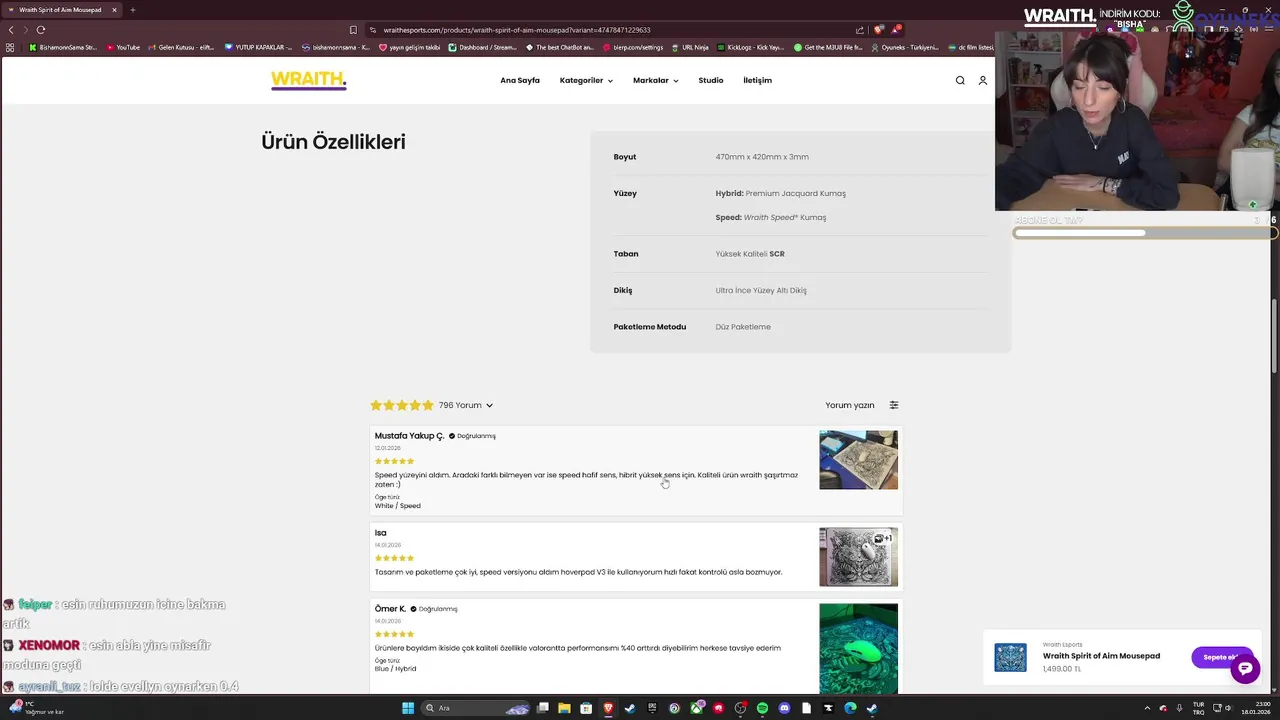
Task: Open the browser apps grid icon
Action: tap(10, 47)
